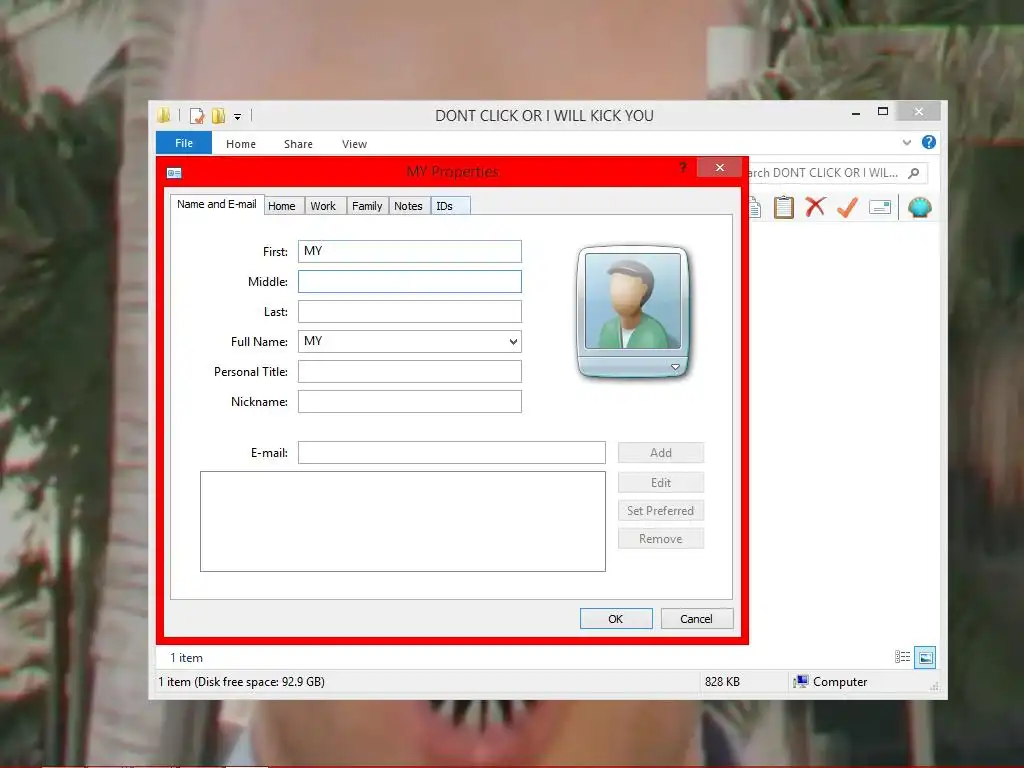Screen dimensions: 1024x768
Task: Close the MY Properties dialog
Action: (x=720, y=168)
